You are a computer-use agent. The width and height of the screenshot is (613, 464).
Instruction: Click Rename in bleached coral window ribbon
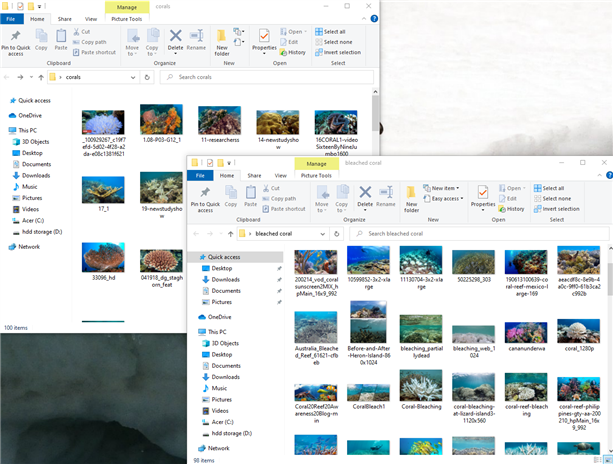click(x=385, y=197)
